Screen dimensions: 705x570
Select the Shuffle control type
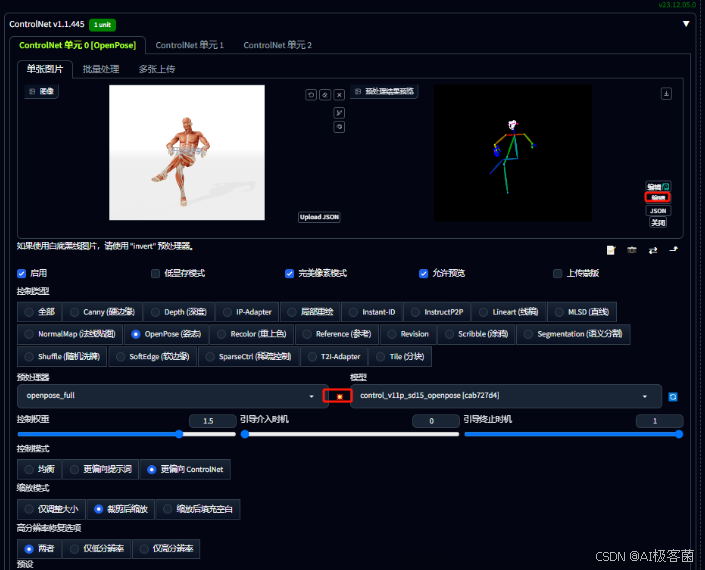click(62, 356)
